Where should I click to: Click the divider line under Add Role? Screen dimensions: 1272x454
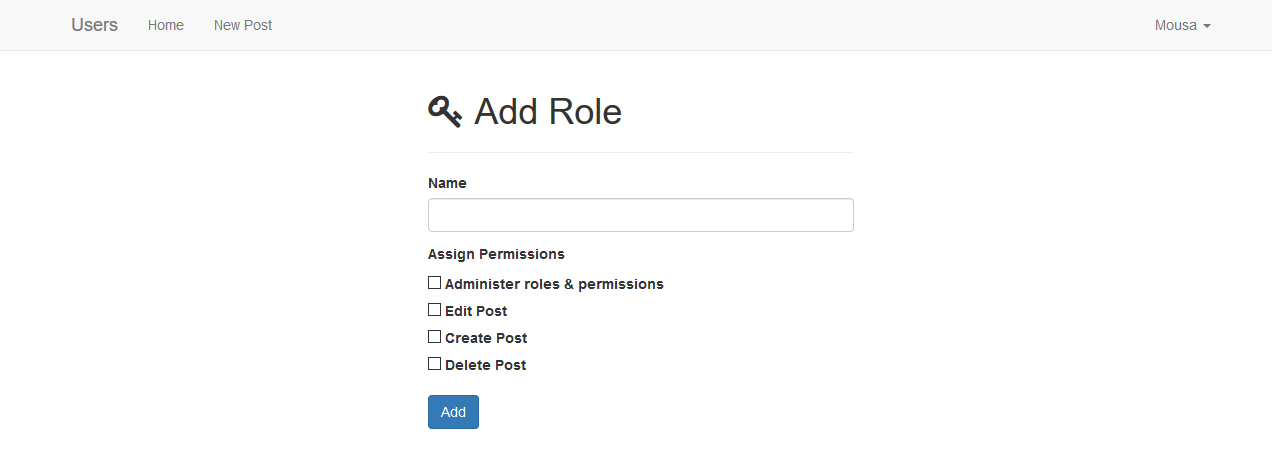(x=640, y=153)
